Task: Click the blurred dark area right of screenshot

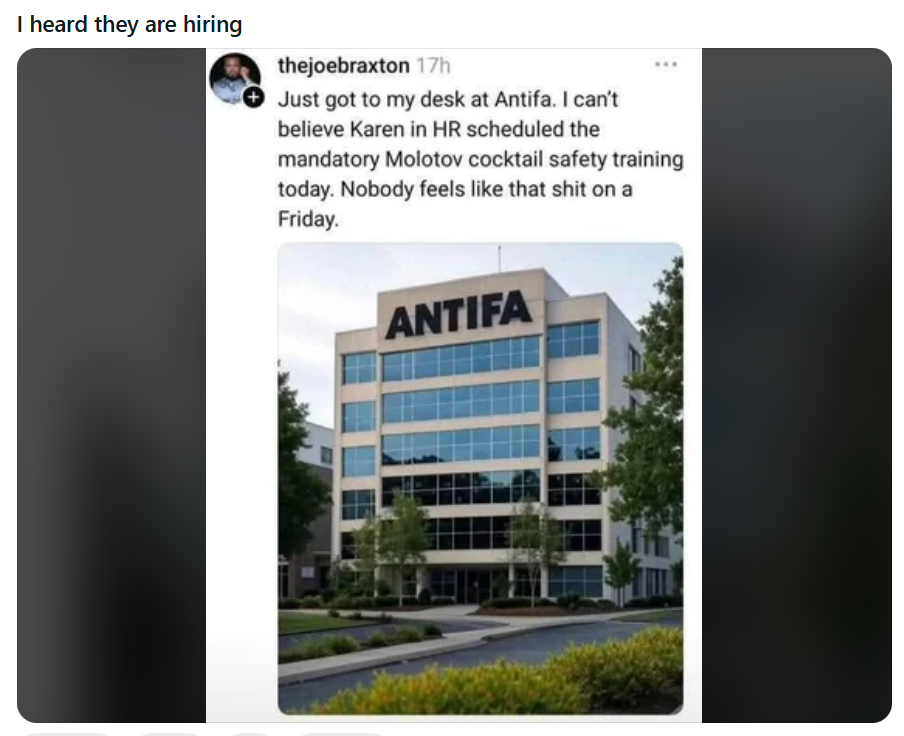Action: point(797,385)
